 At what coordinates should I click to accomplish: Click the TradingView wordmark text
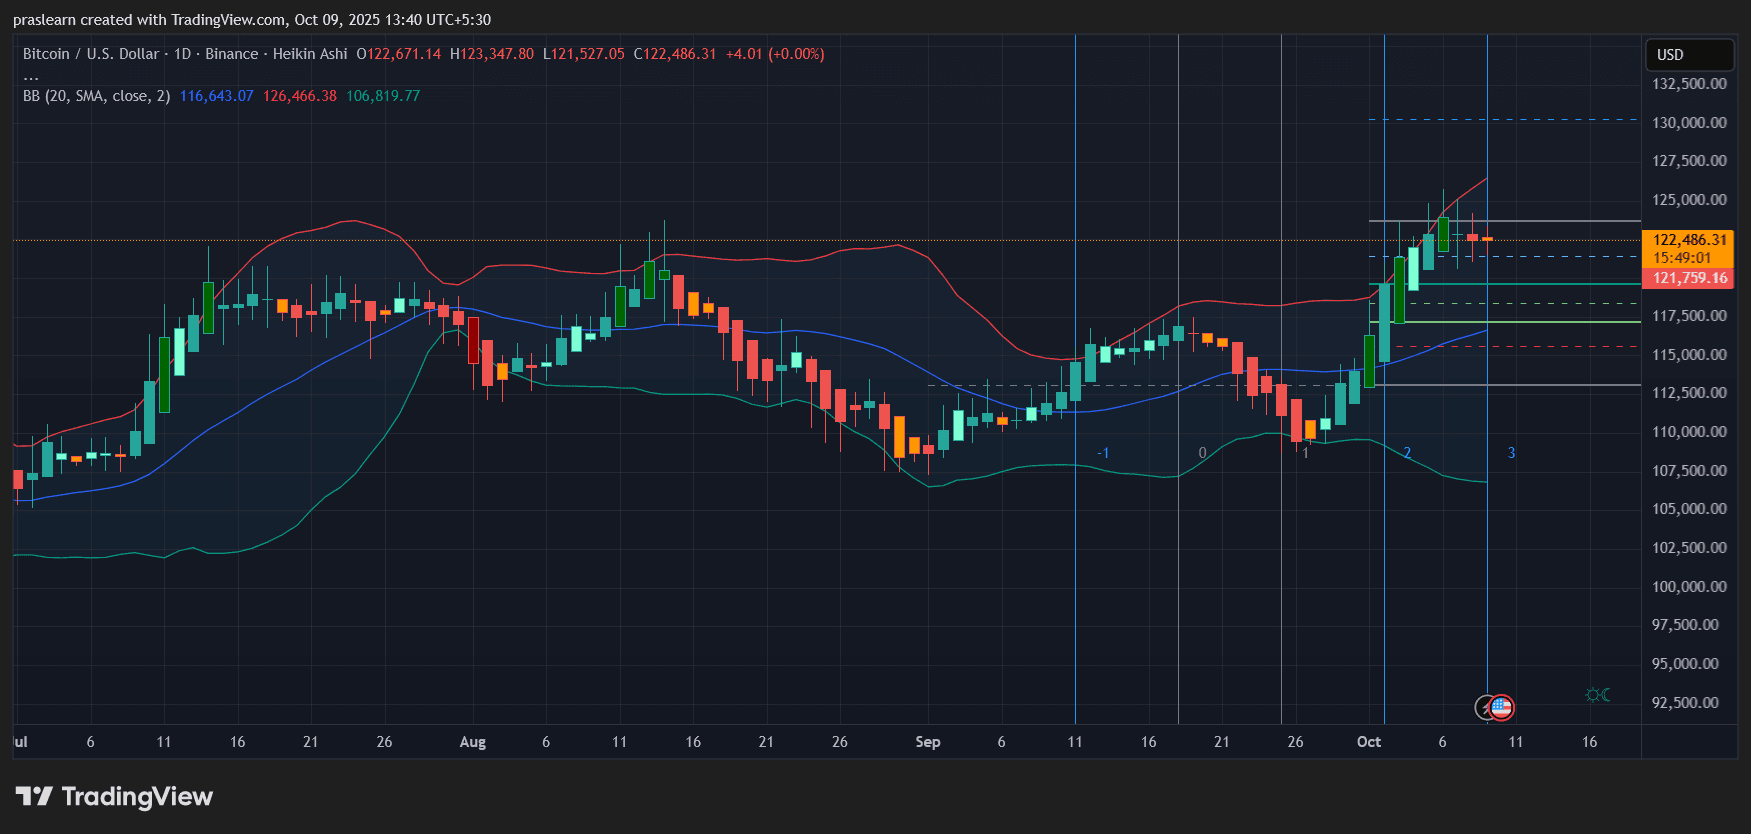pyautogui.click(x=137, y=796)
